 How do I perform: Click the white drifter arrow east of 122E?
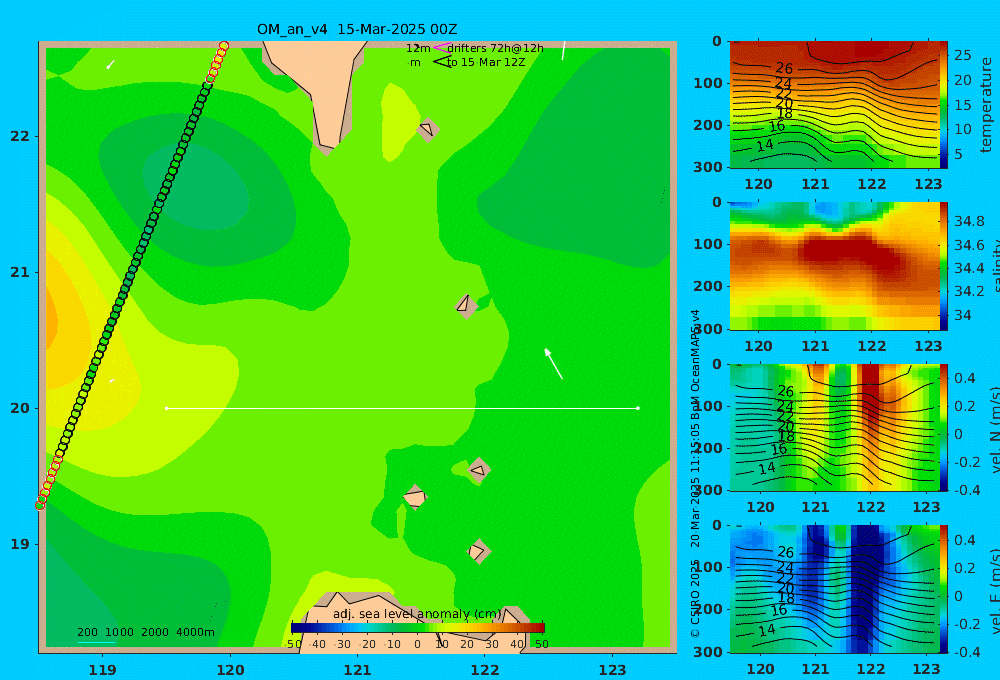(x=554, y=364)
